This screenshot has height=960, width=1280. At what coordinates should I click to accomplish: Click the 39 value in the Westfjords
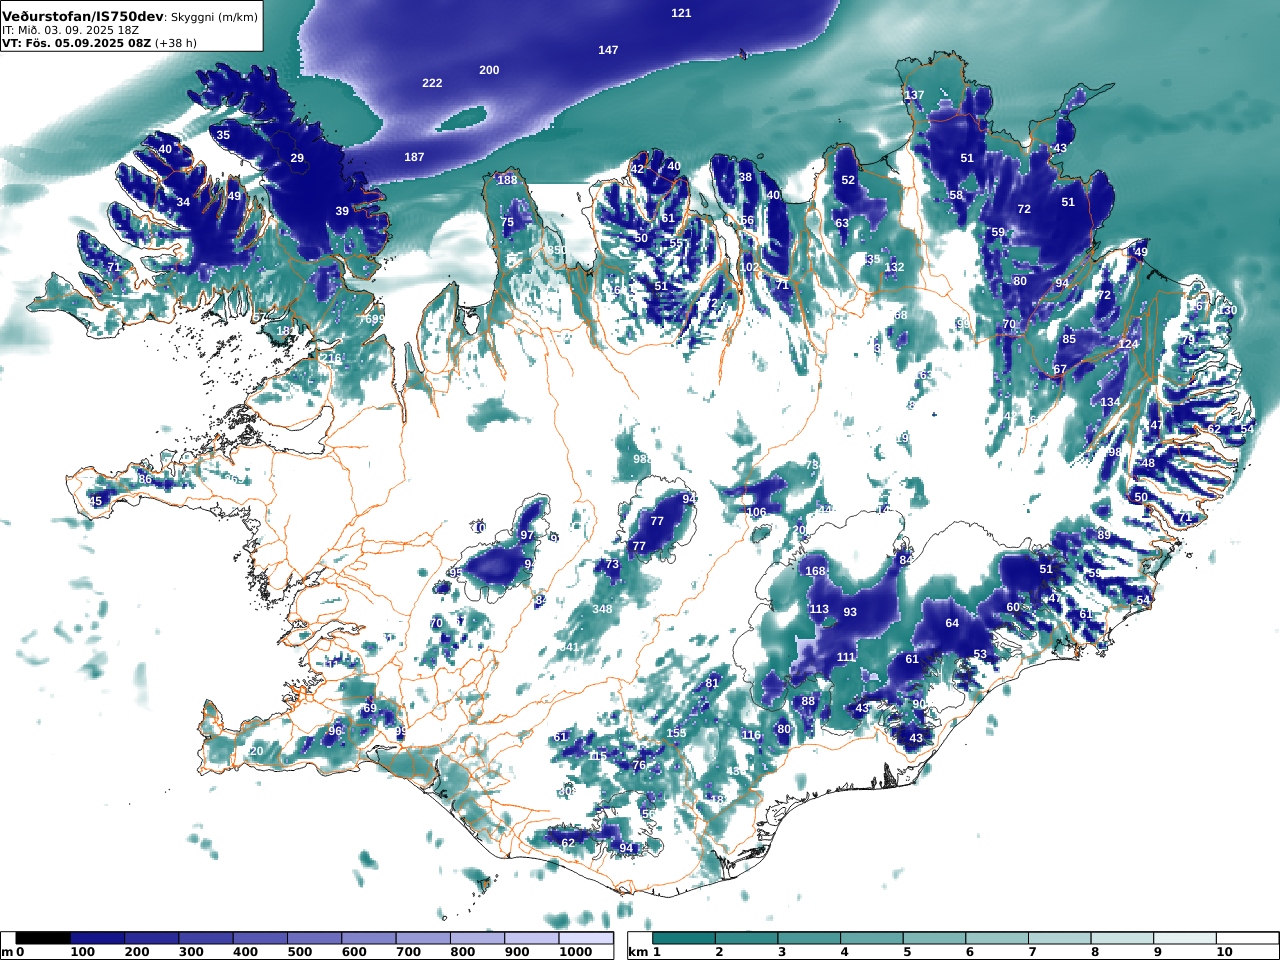342,211
